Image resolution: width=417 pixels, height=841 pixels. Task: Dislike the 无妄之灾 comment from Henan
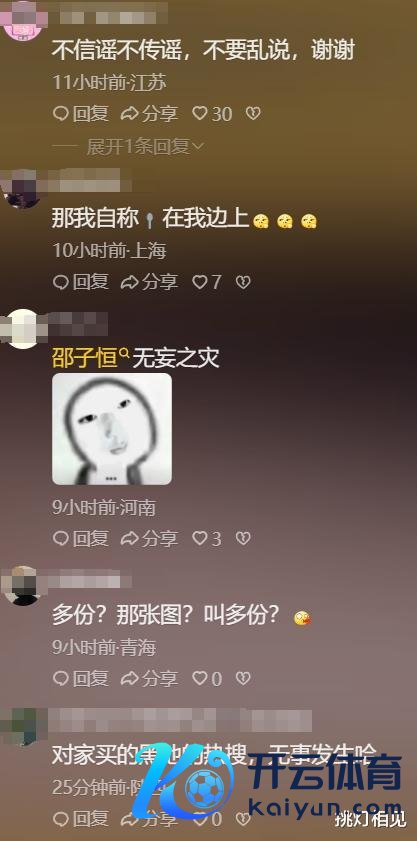coord(243,538)
